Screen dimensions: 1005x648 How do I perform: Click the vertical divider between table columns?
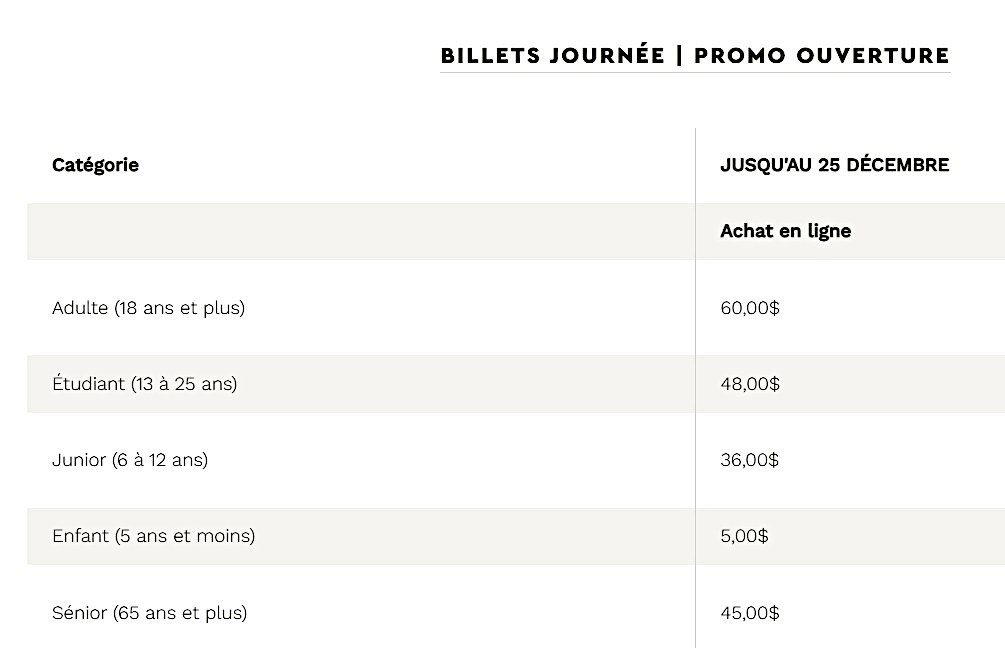695,420
